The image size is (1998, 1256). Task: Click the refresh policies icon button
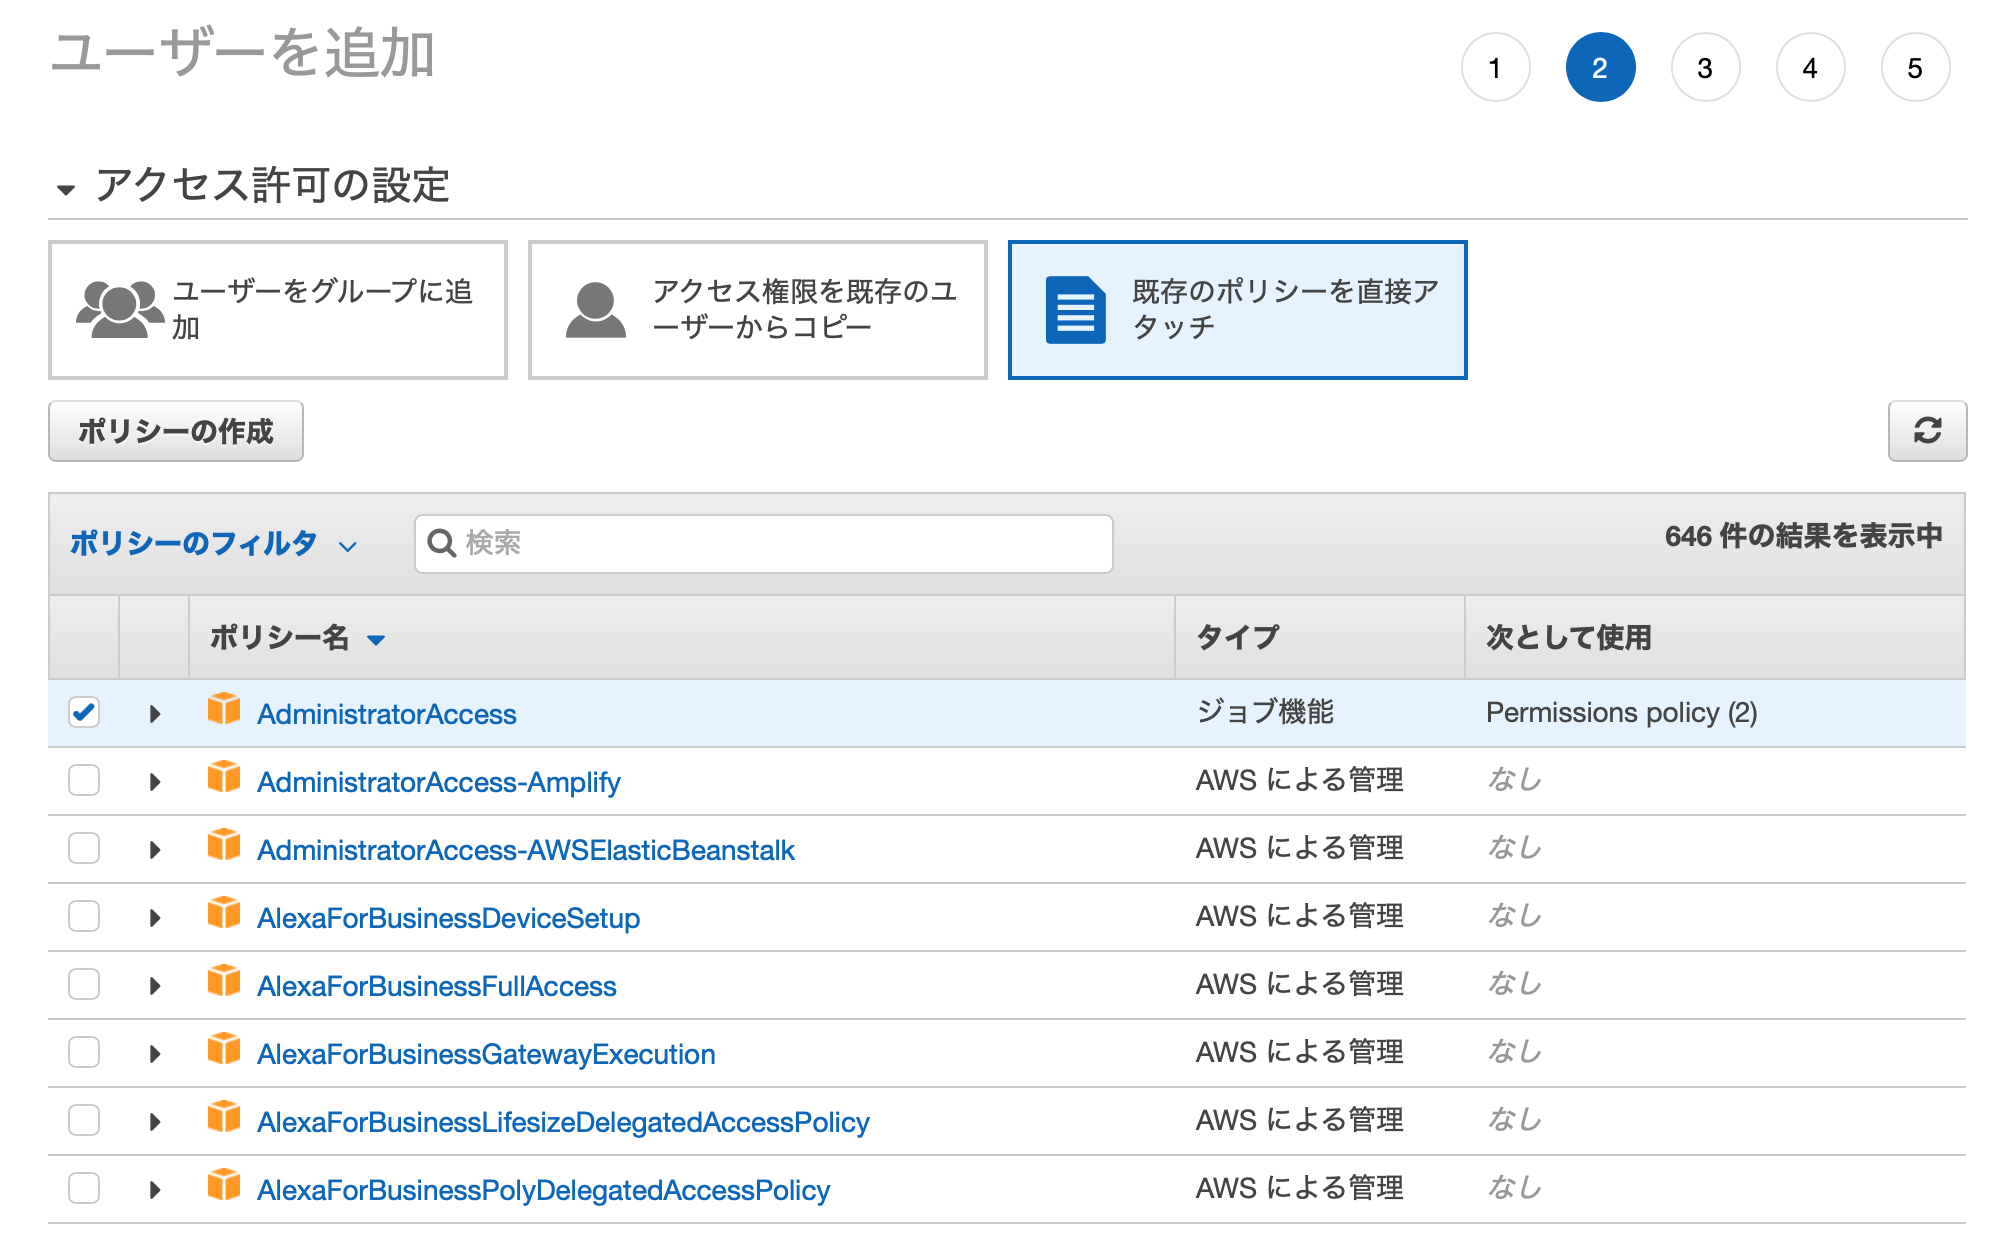[x=1926, y=431]
